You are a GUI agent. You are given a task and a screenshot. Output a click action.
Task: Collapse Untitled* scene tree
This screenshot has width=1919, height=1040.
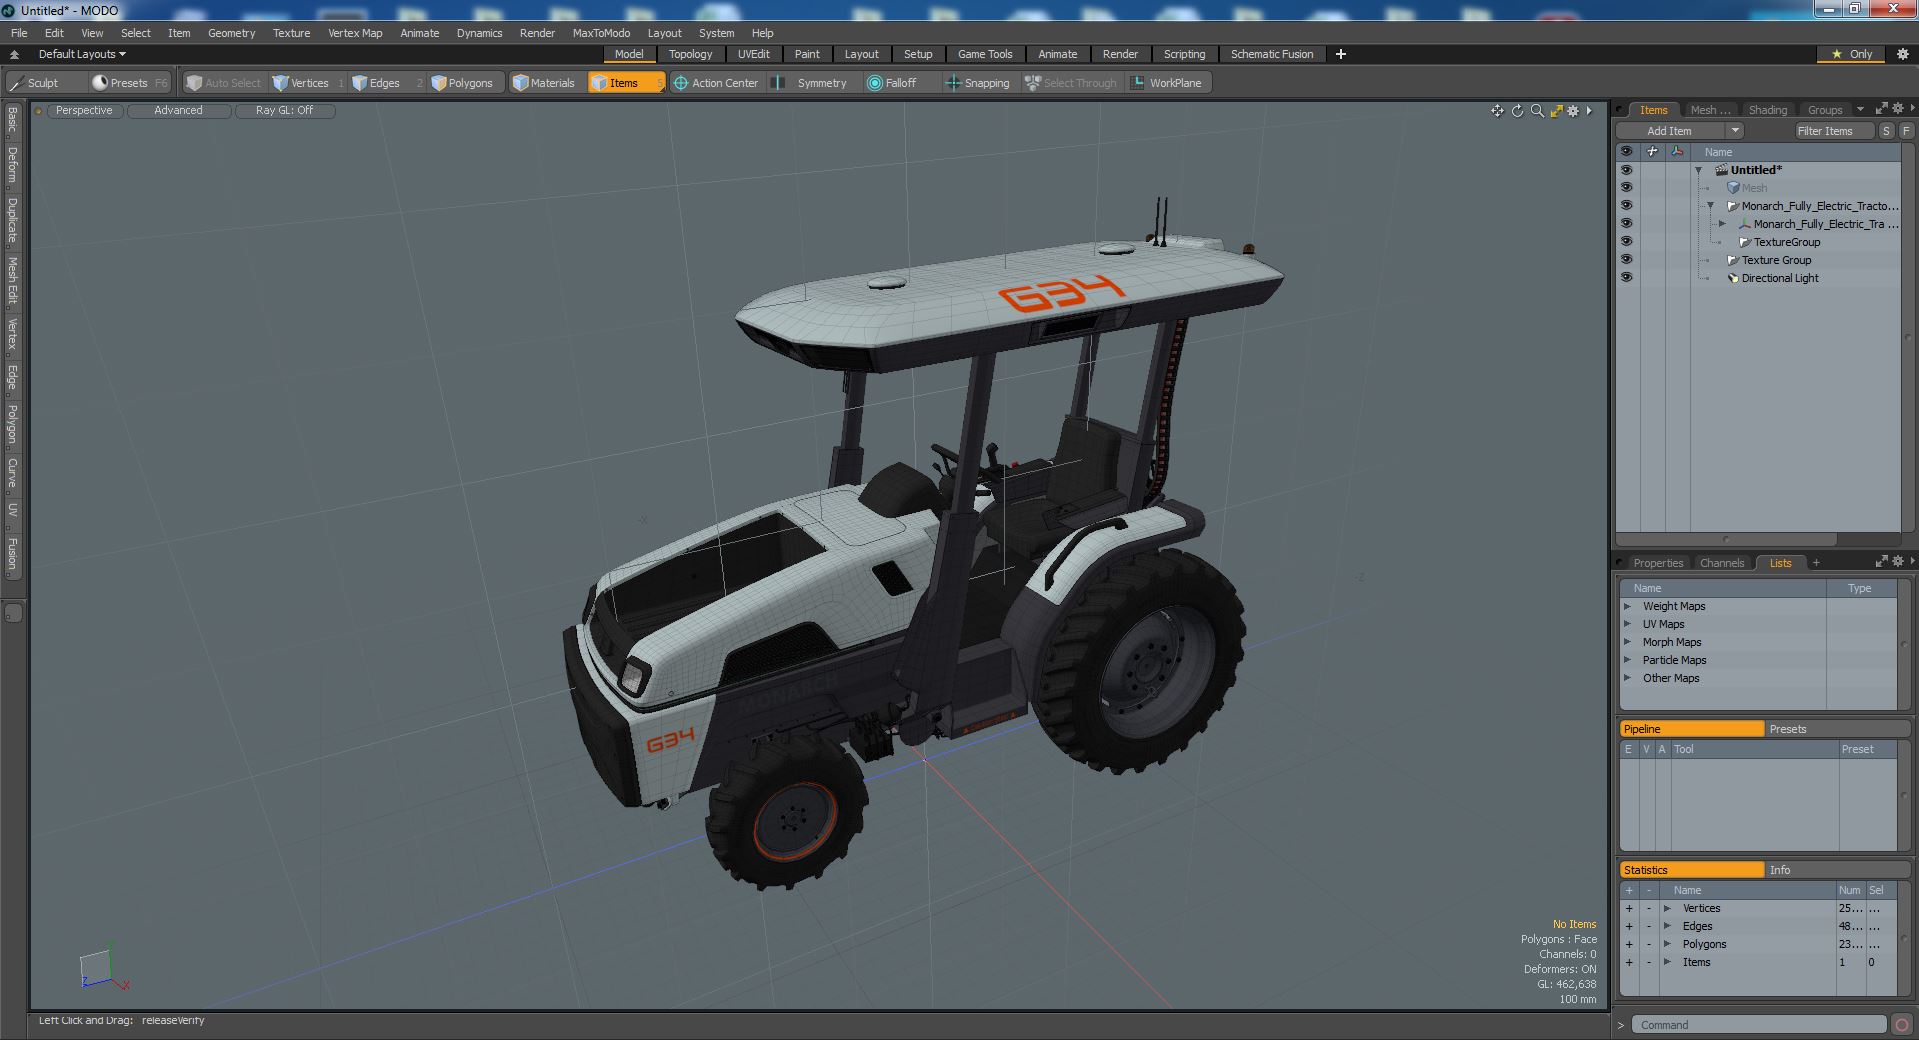pos(1698,170)
